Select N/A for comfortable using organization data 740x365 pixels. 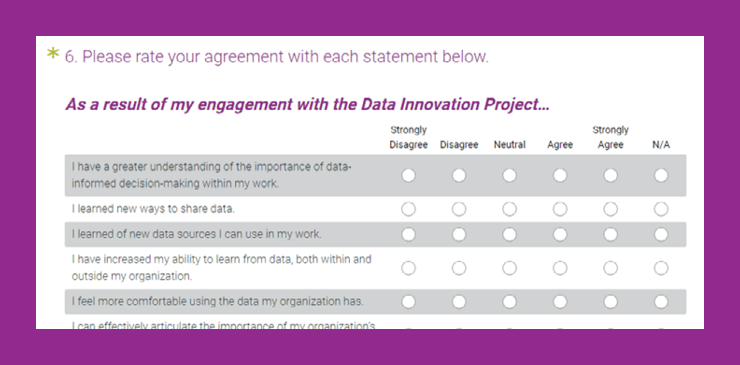click(661, 302)
